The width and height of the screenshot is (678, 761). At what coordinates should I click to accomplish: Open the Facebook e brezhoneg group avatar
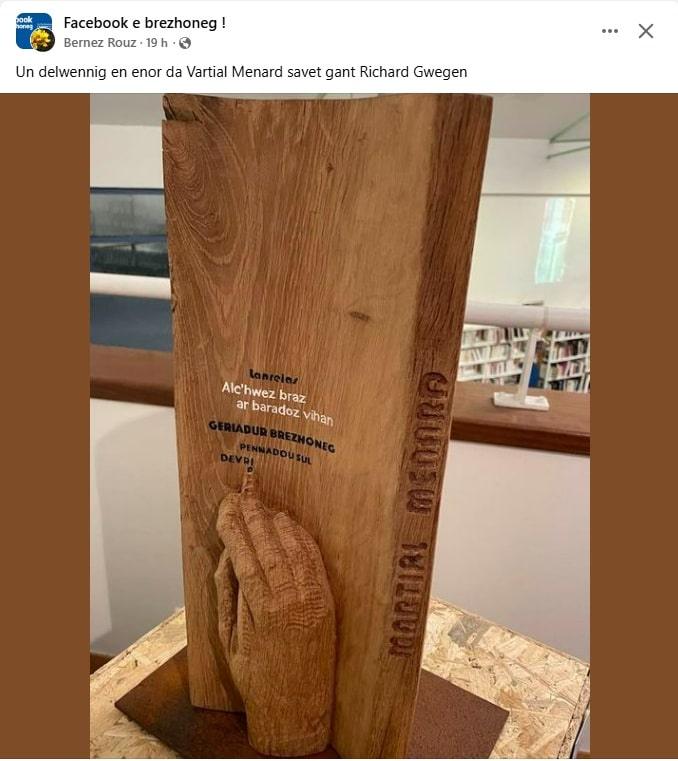click(33, 31)
